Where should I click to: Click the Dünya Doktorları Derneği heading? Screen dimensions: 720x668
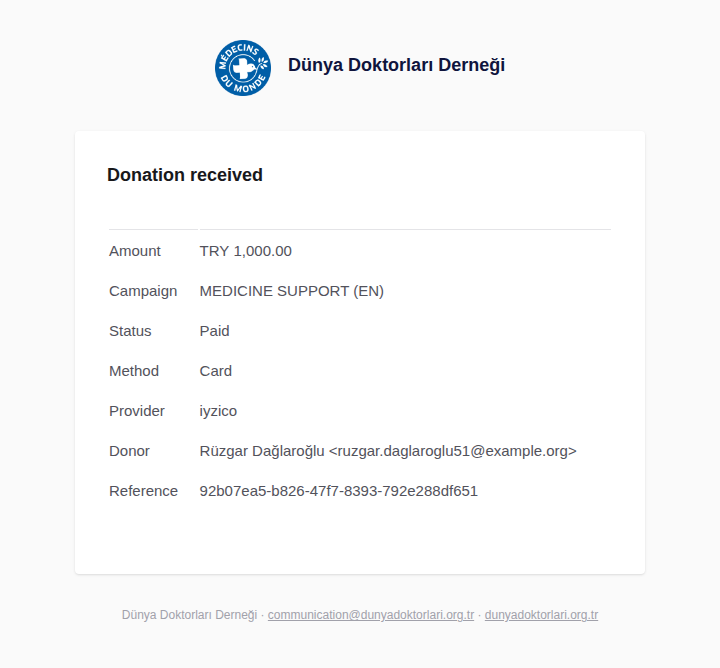(396, 65)
